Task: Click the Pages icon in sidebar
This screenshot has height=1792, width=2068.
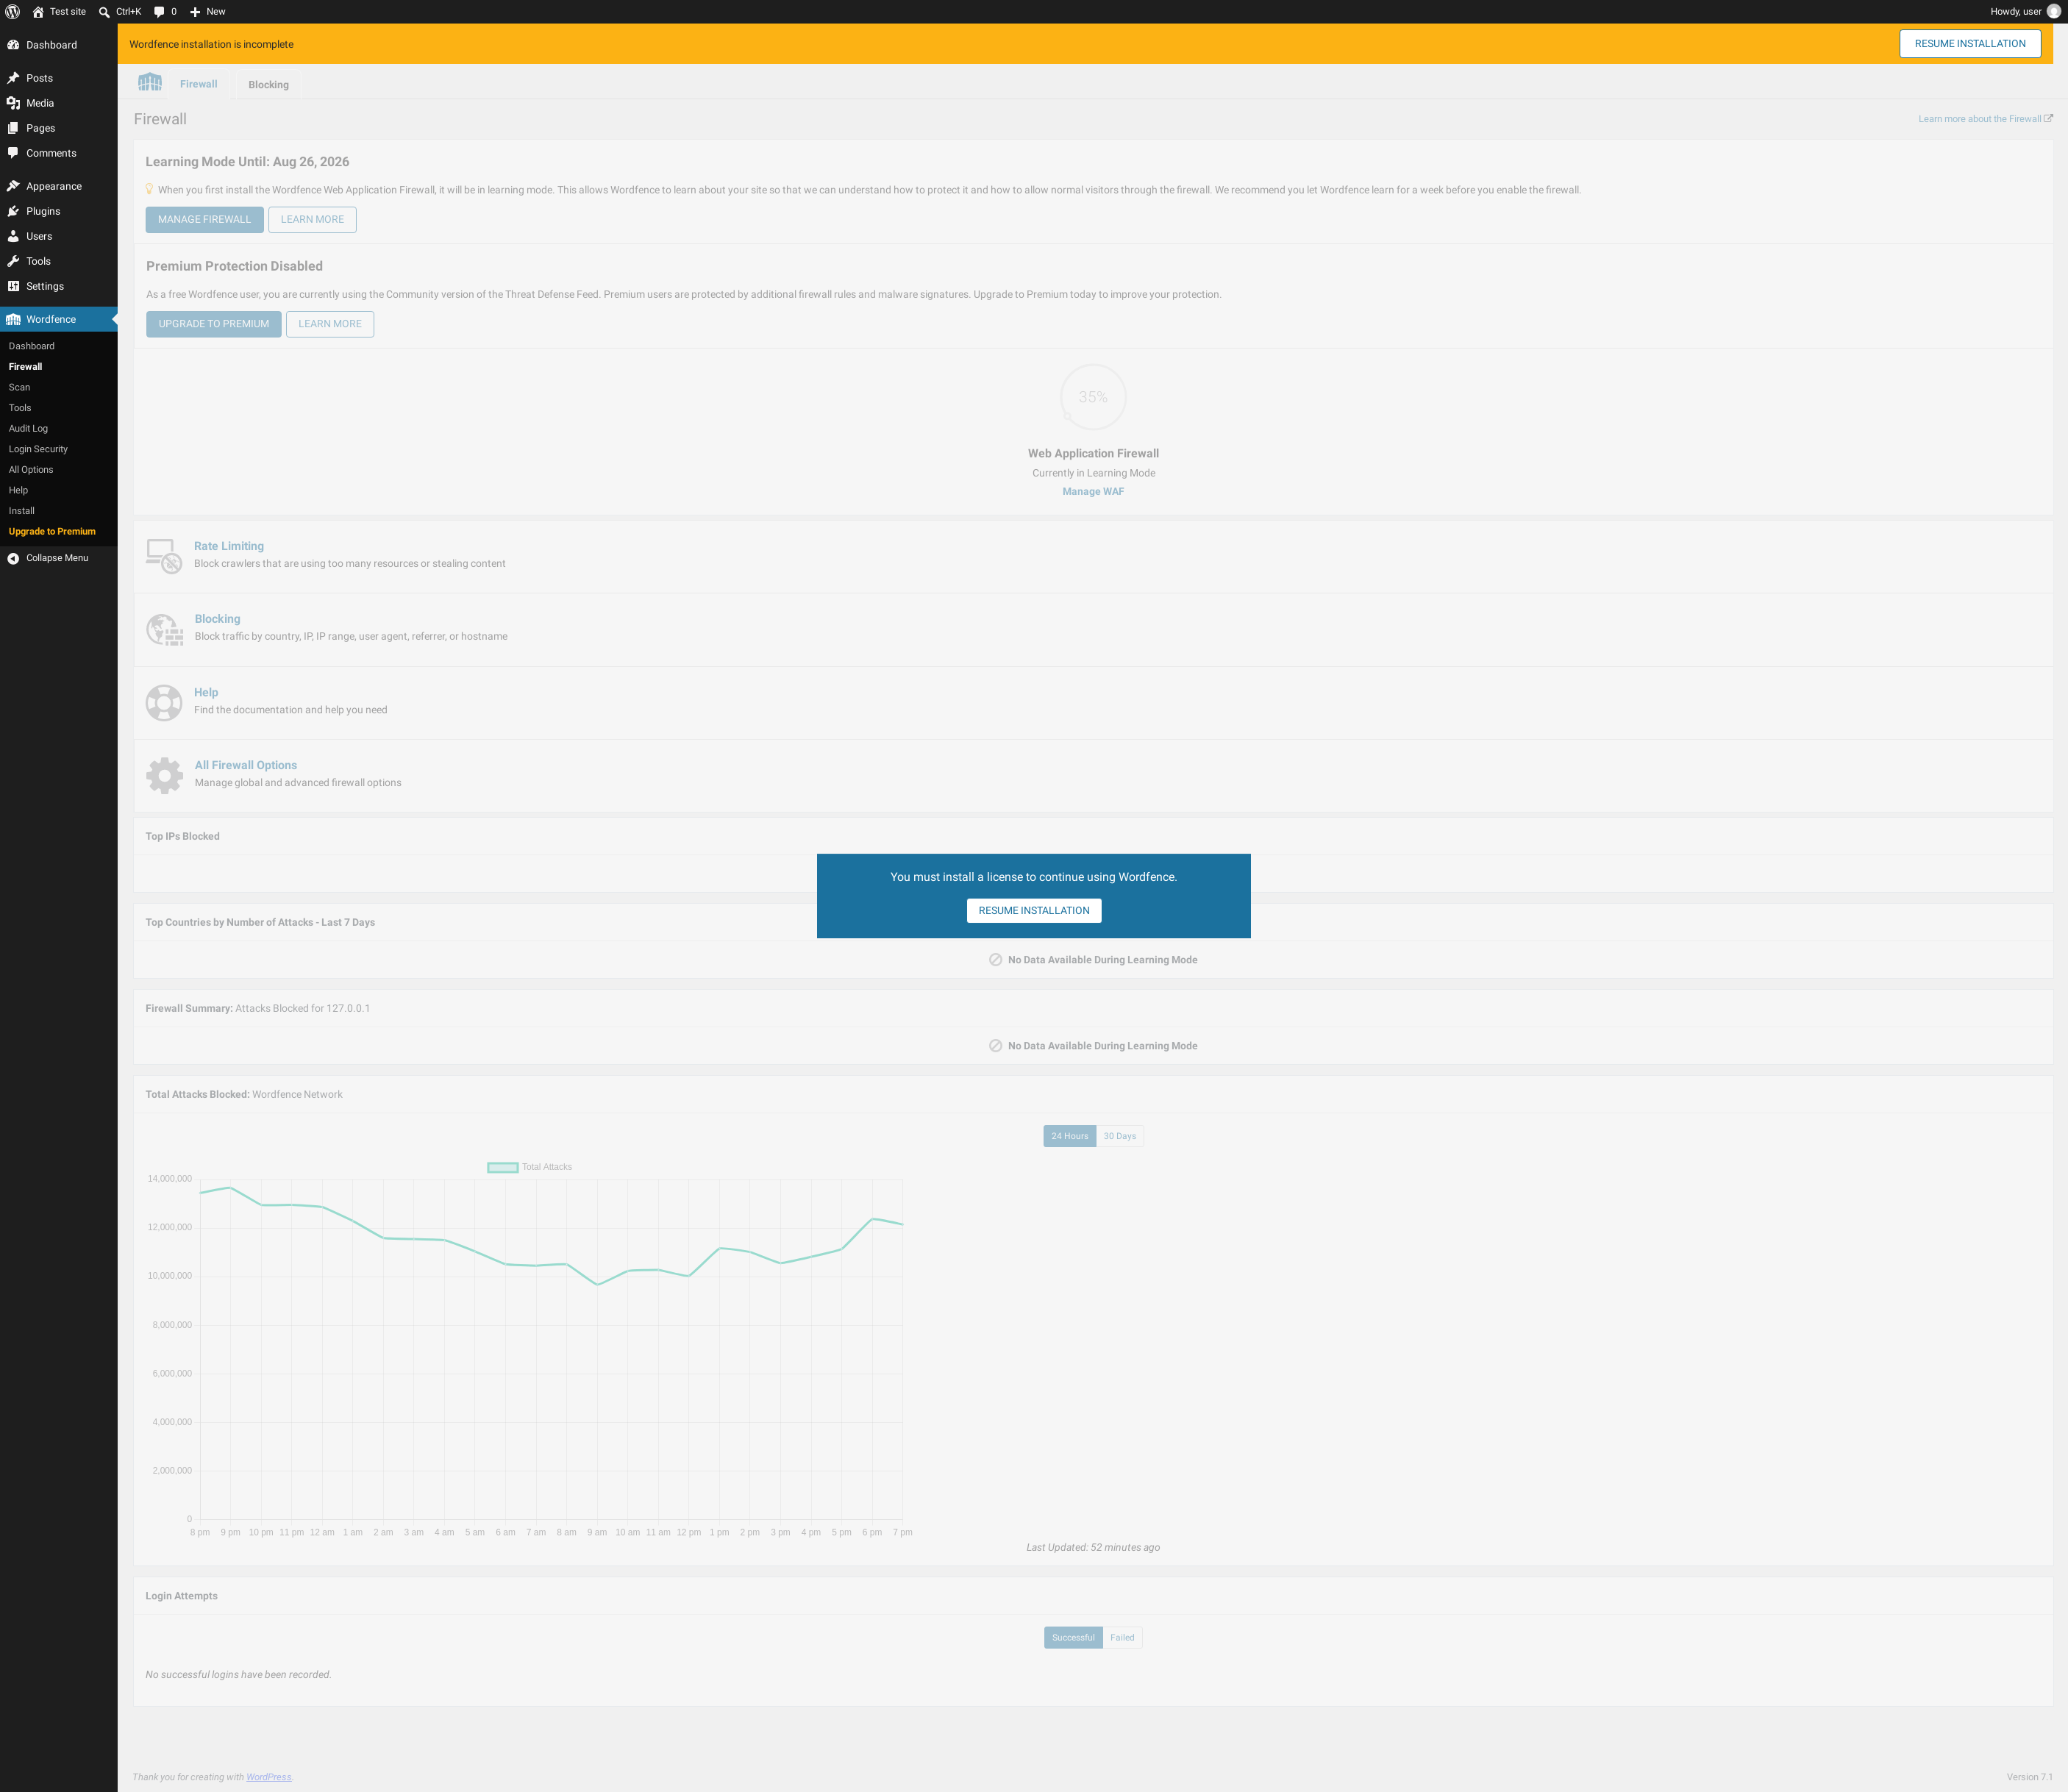Action: tap(13, 128)
